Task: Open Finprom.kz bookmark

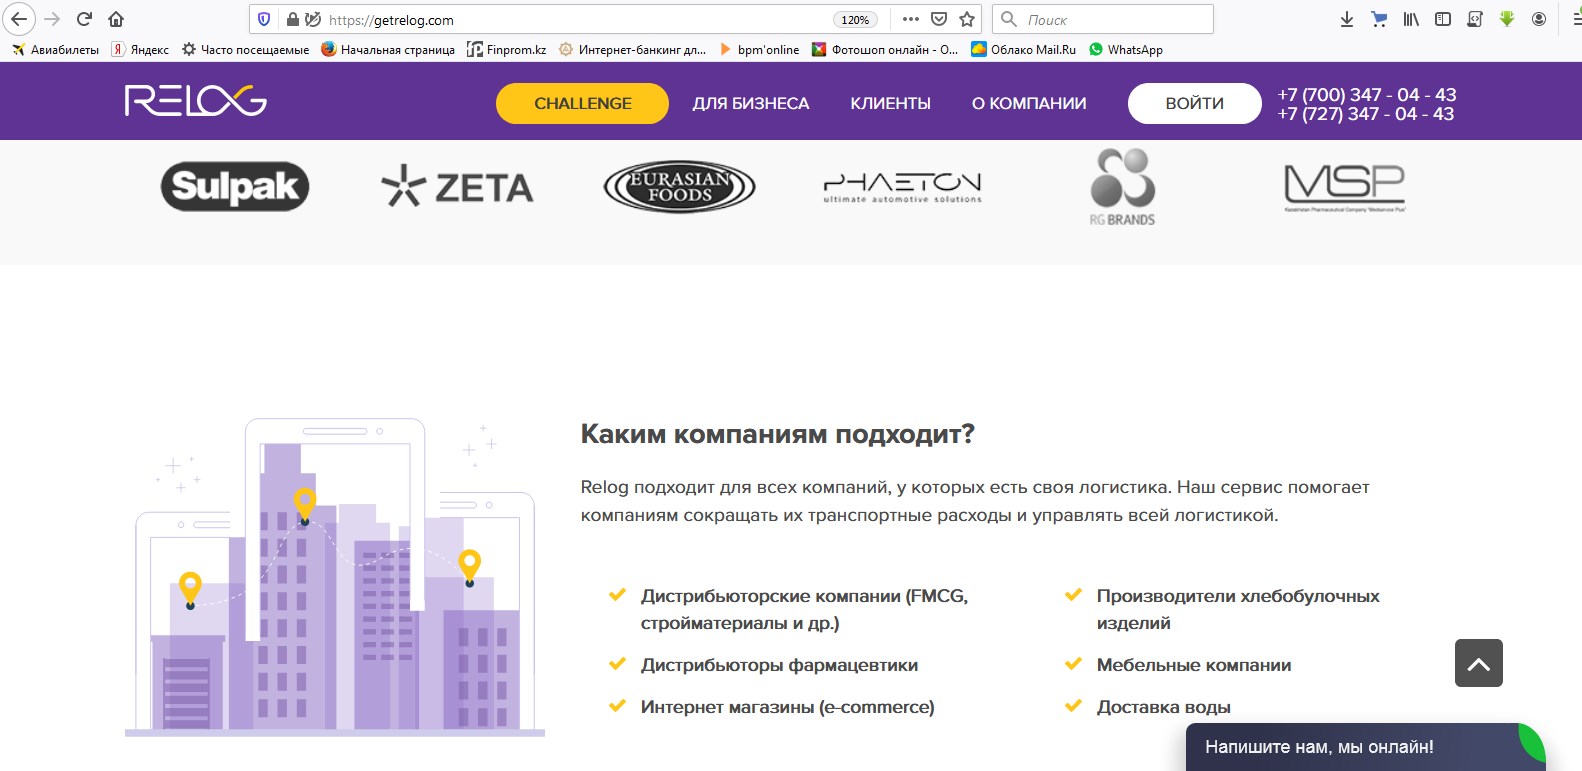Action: [x=507, y=49]
